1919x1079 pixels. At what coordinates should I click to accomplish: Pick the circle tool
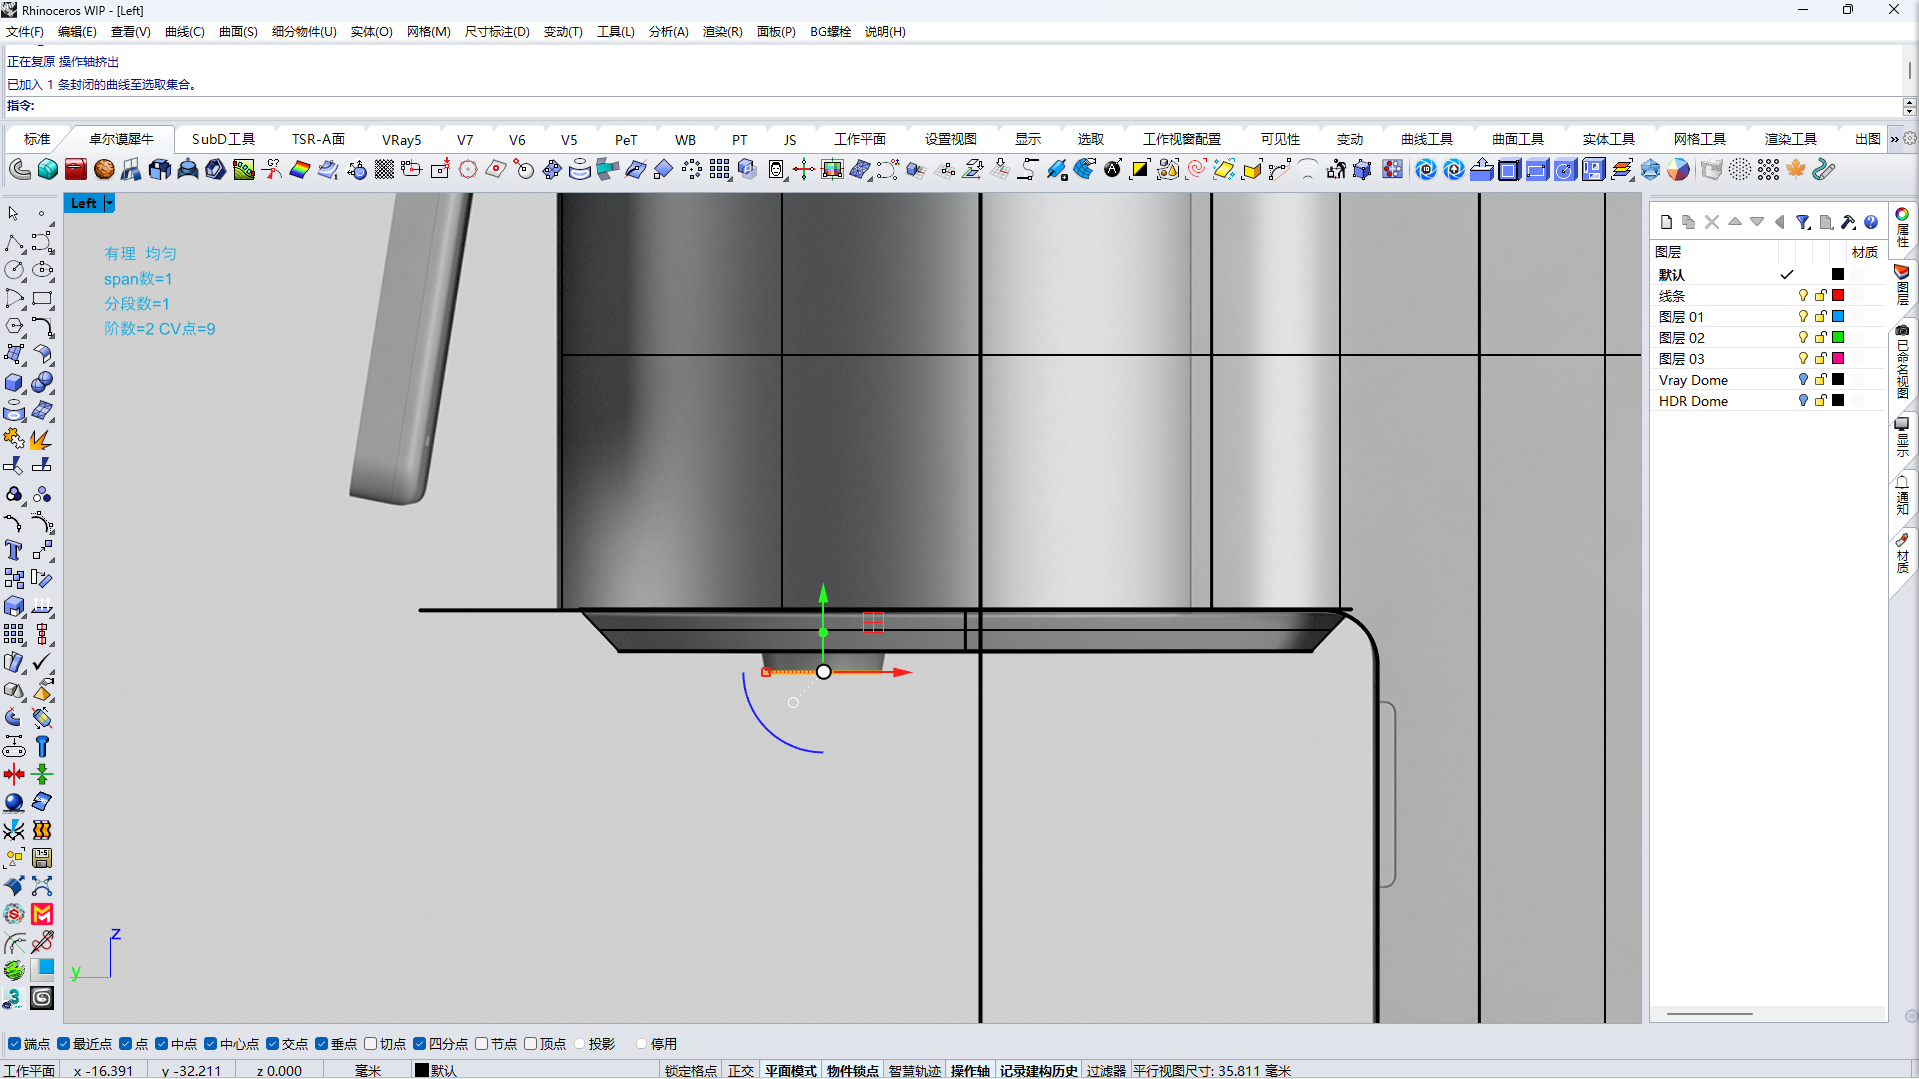click(14, 271)
